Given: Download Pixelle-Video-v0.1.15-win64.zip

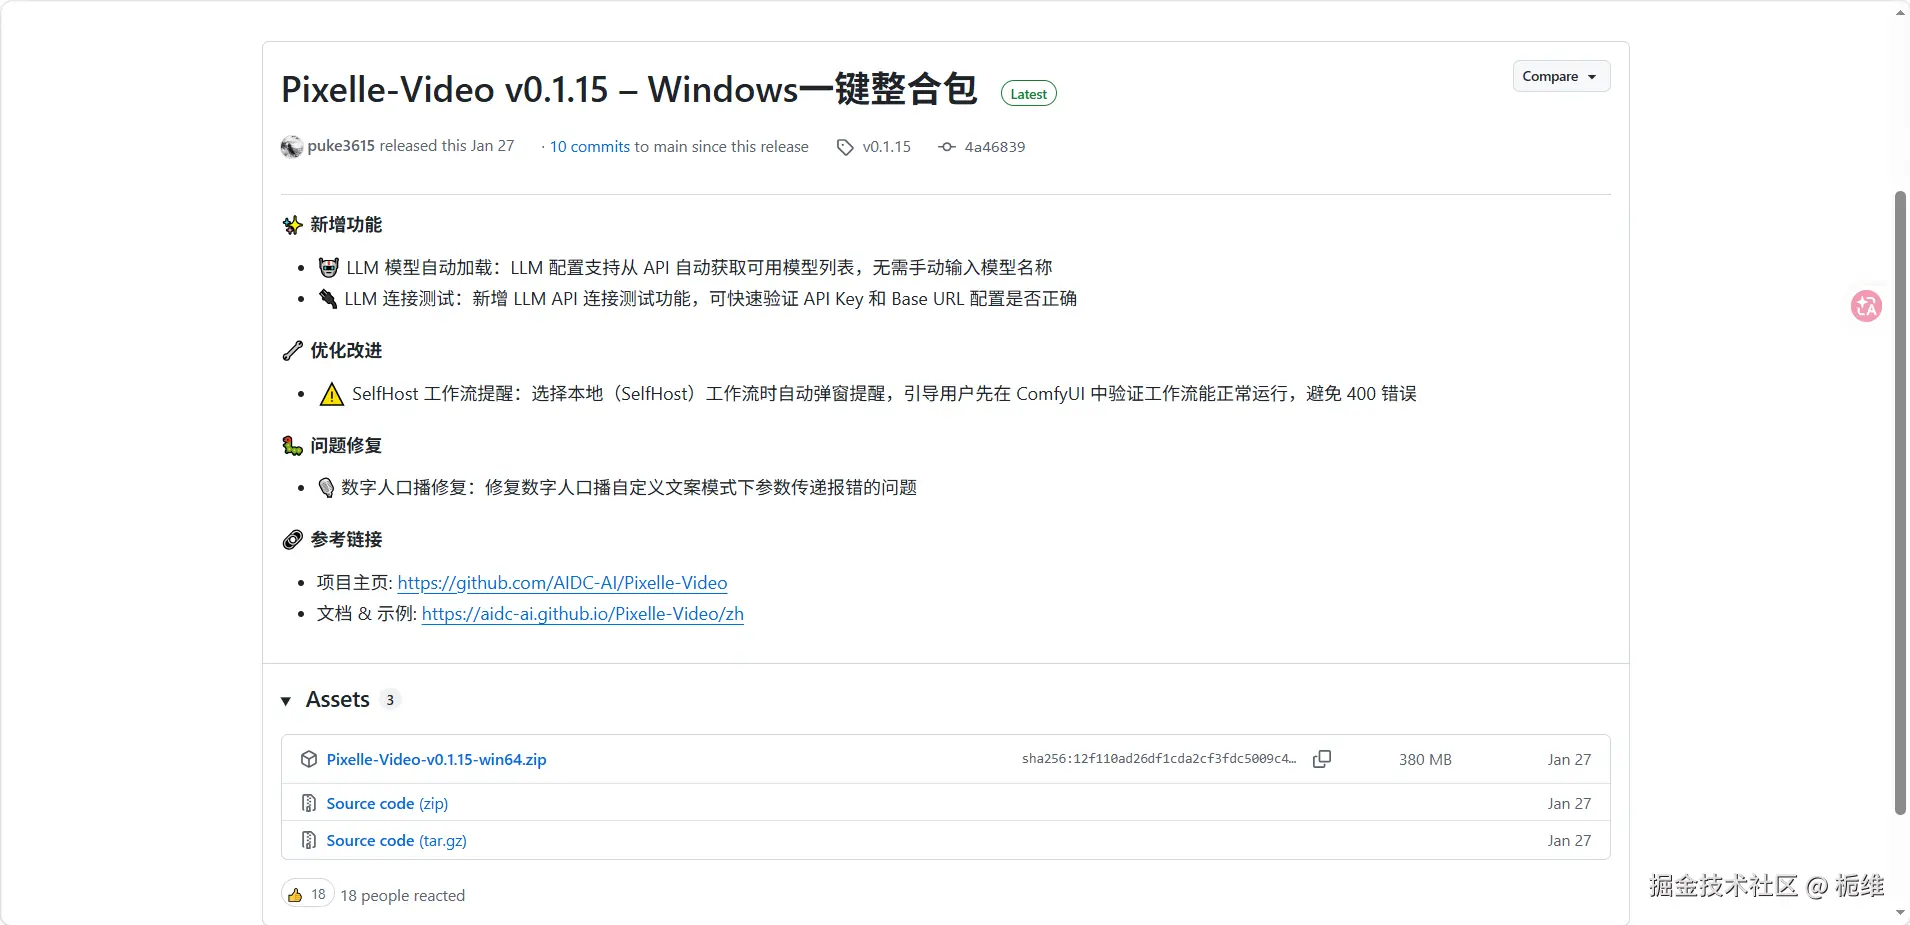Looking at the screenshot, I should [436, 760].
